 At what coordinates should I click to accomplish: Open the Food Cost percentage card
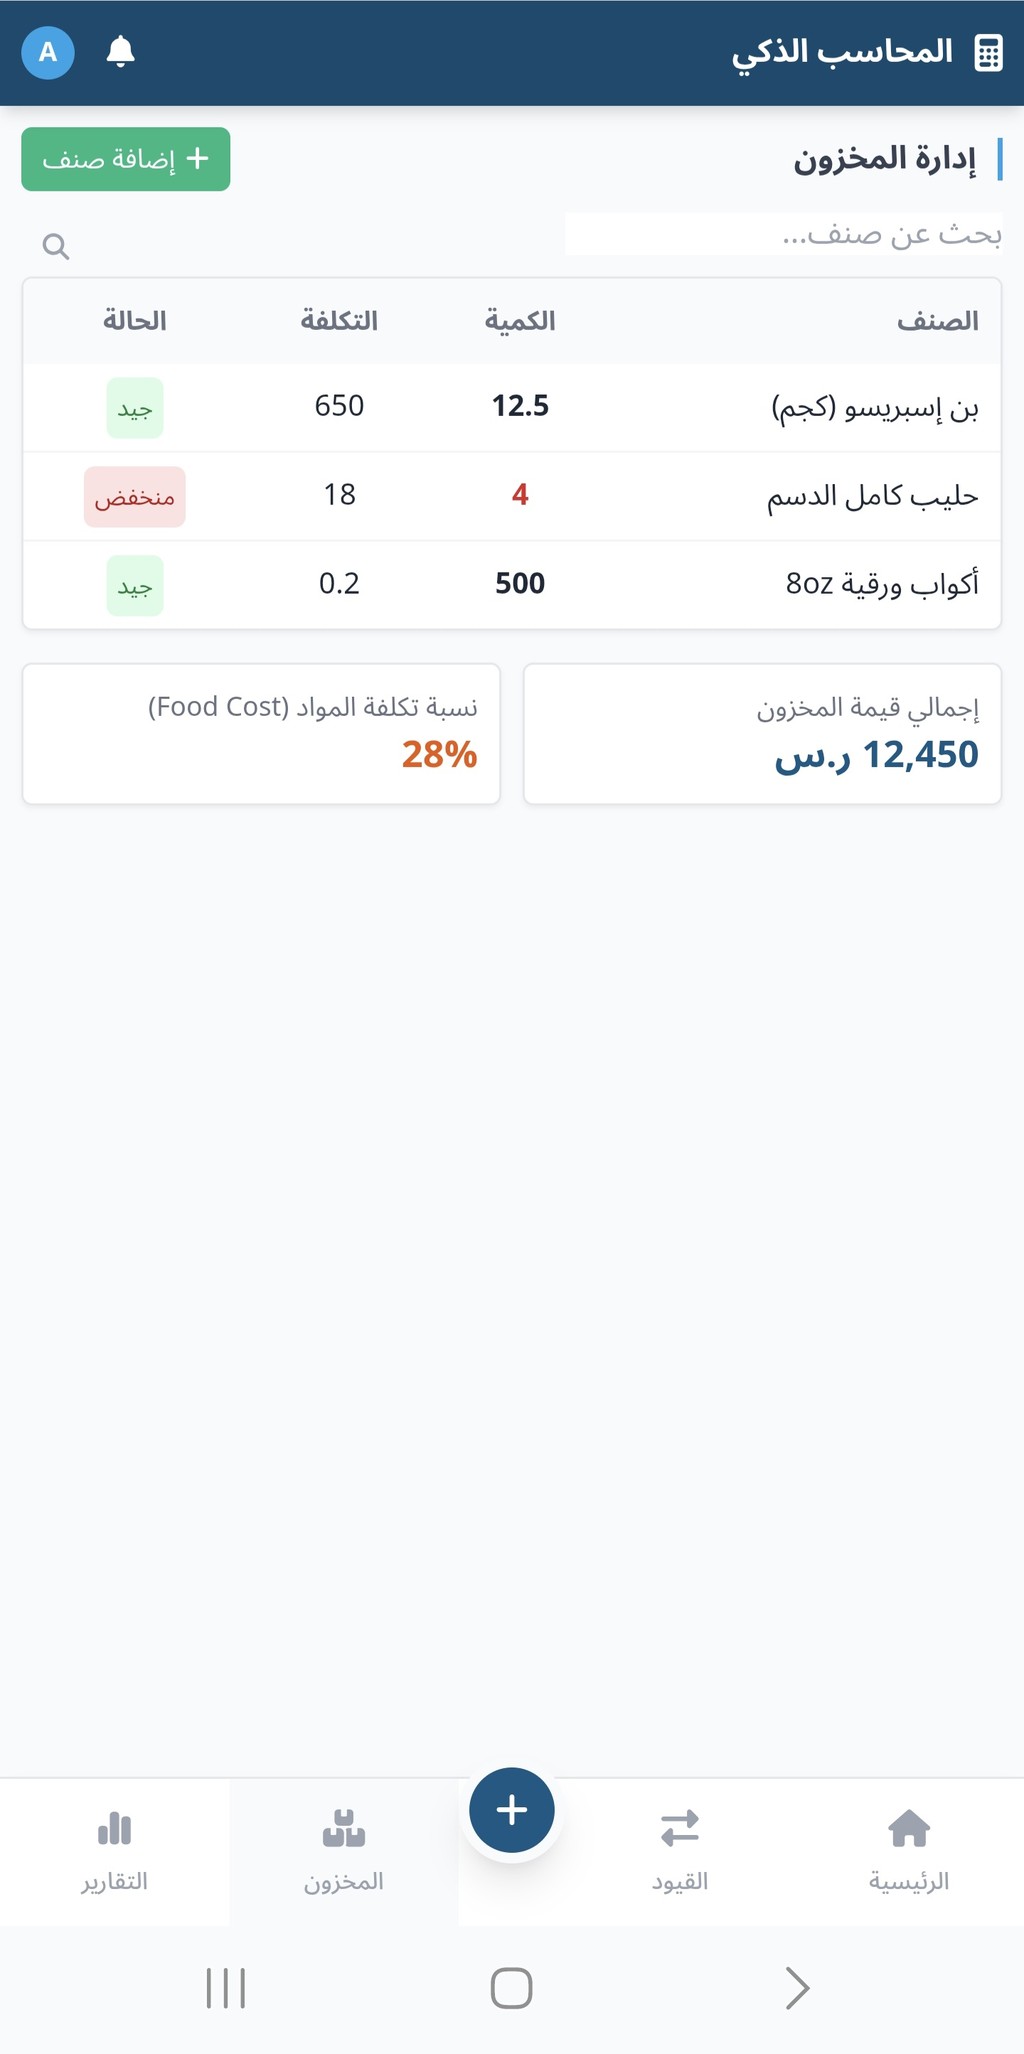261,734
